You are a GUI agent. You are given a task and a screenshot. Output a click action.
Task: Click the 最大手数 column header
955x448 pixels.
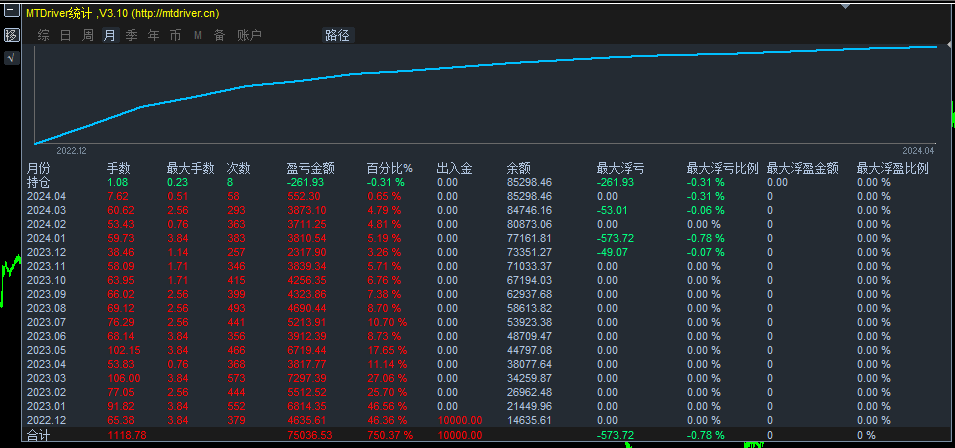[x=191, y=169]
